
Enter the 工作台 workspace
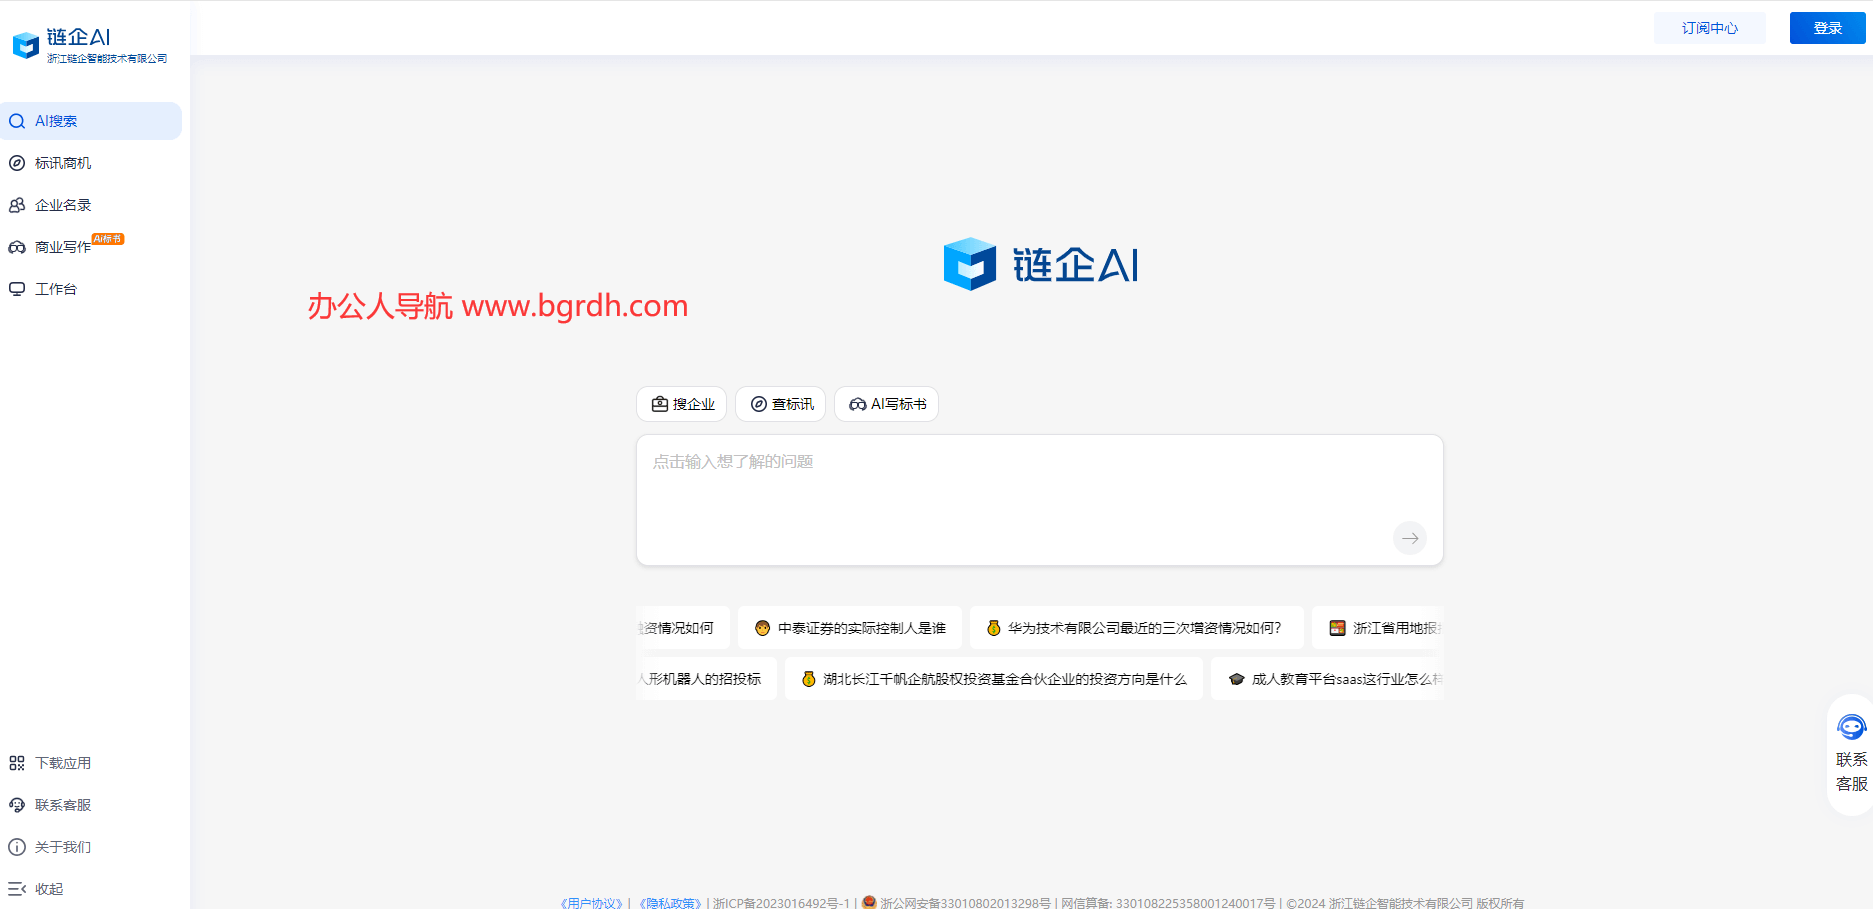(56, 288)
